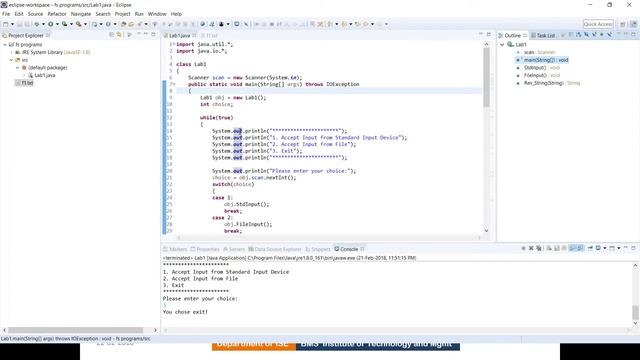The height and width of the screenshot is (360, 640).
Task: Open the Refactor menu
Action: [x=57, y=14]
